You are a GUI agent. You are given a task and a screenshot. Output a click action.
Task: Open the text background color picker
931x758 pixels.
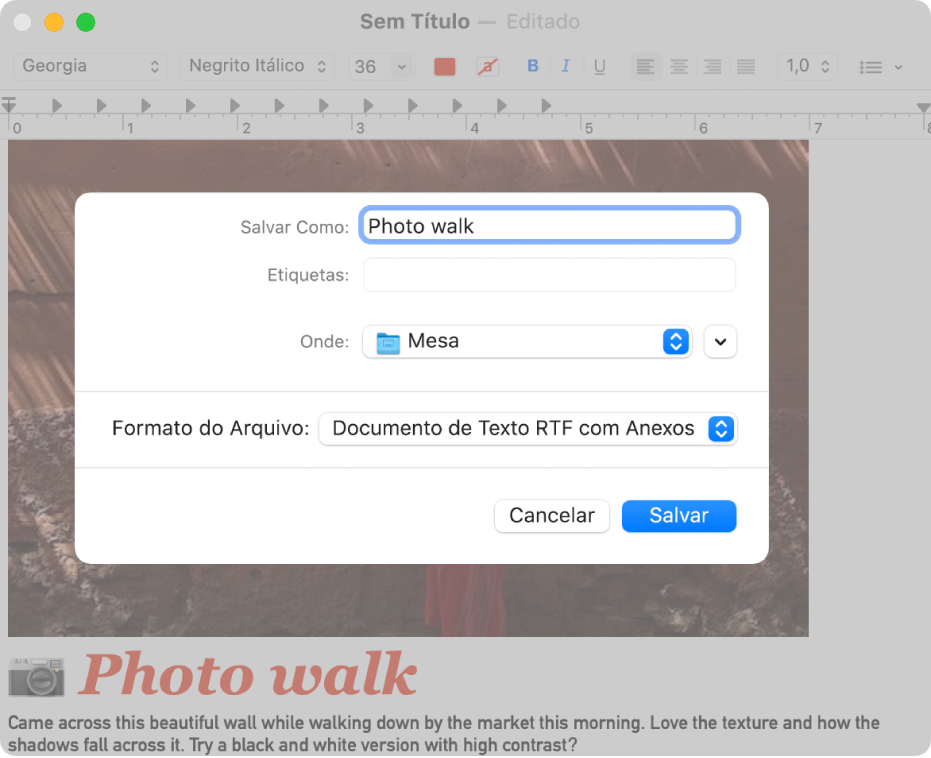[x=487, y=66]
